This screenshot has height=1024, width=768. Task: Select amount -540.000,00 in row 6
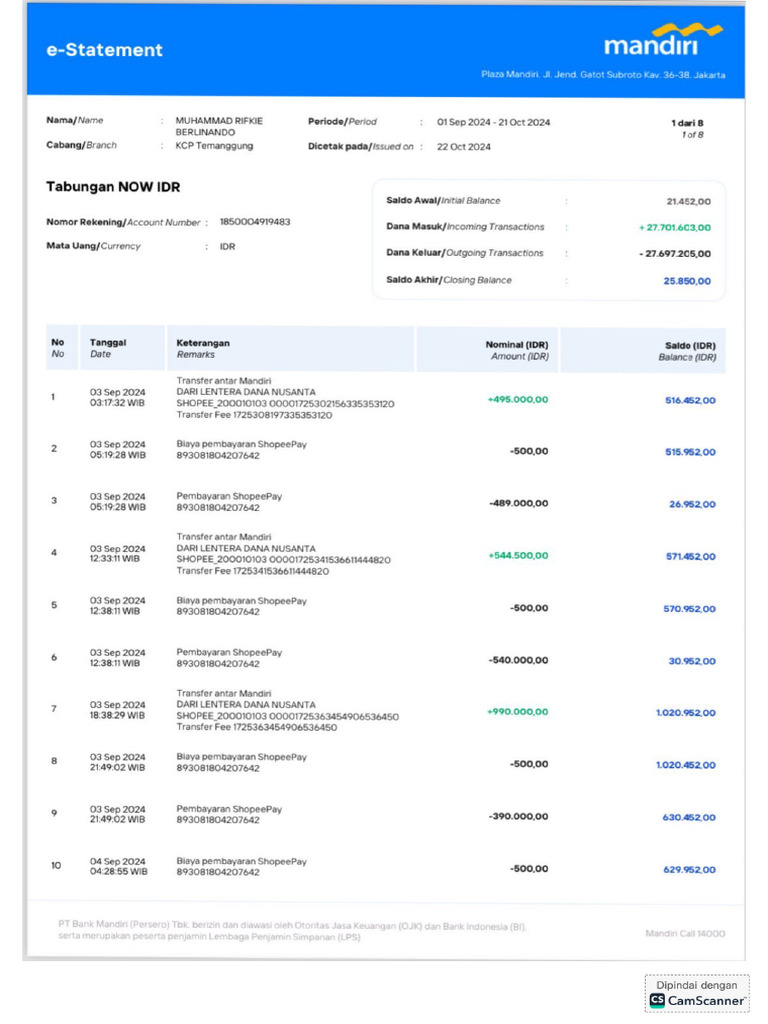coord(519,660)
